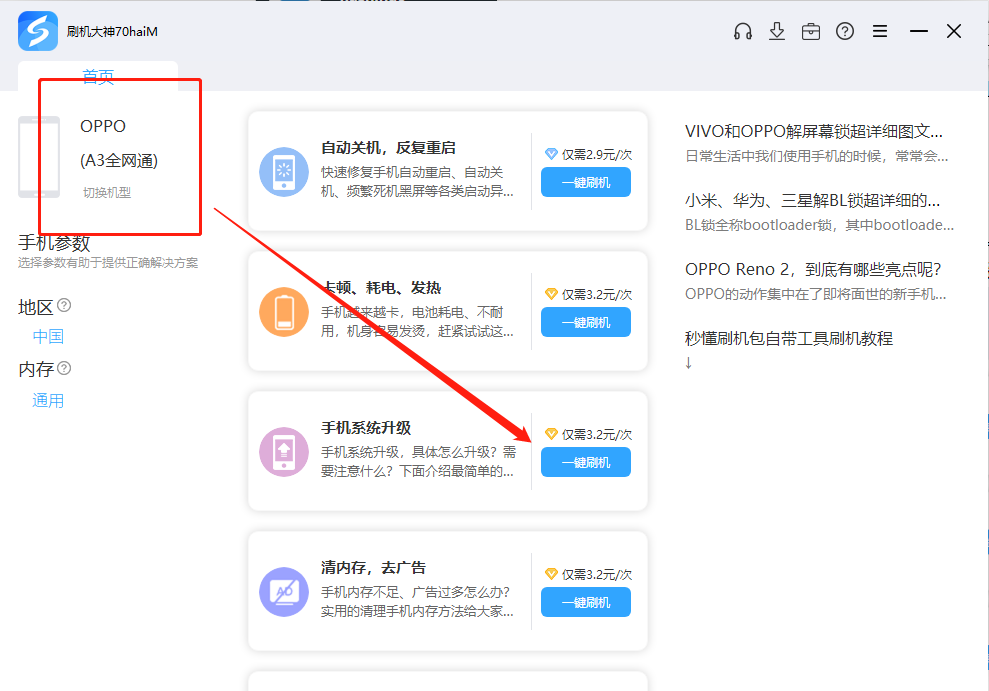The width and height of the screenshot is (989, 691).
Task: Click description OPPO的动作集中在了即将面世的新手机
Action: point(816,294)
